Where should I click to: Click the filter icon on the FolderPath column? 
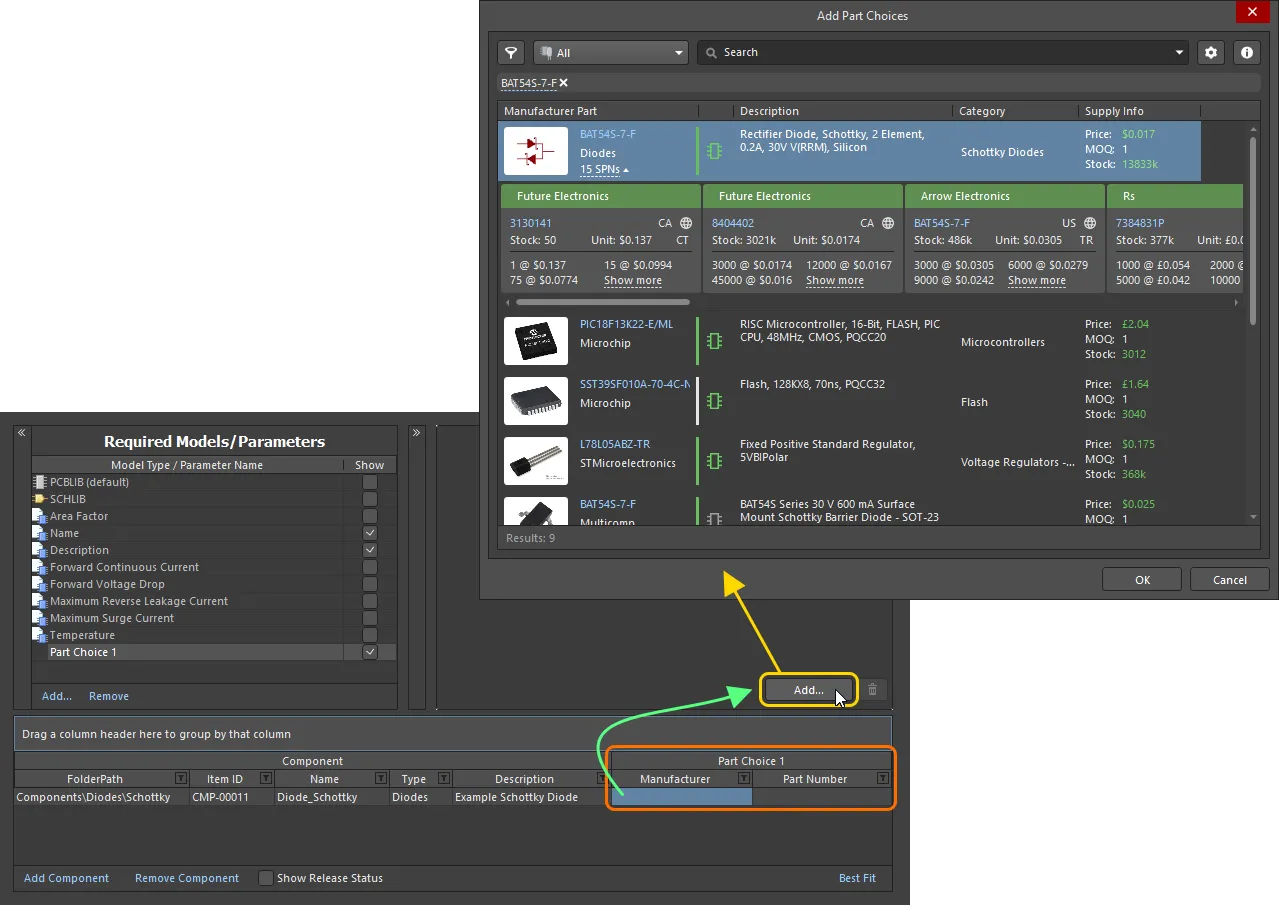click(x=181, y=779)
